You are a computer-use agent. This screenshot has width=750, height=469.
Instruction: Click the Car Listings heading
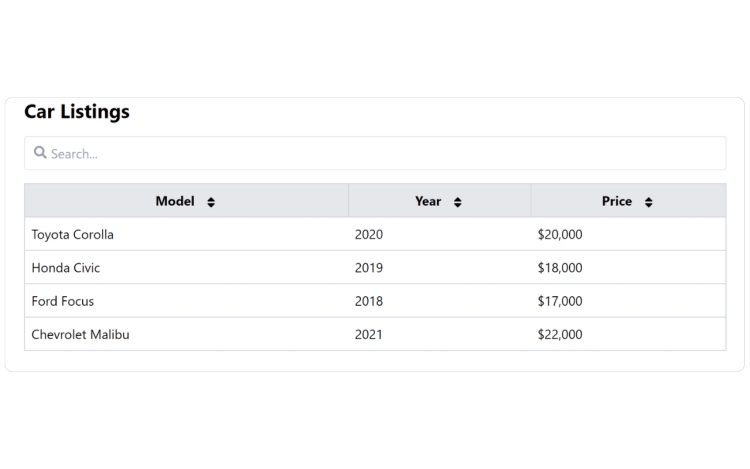77,112
